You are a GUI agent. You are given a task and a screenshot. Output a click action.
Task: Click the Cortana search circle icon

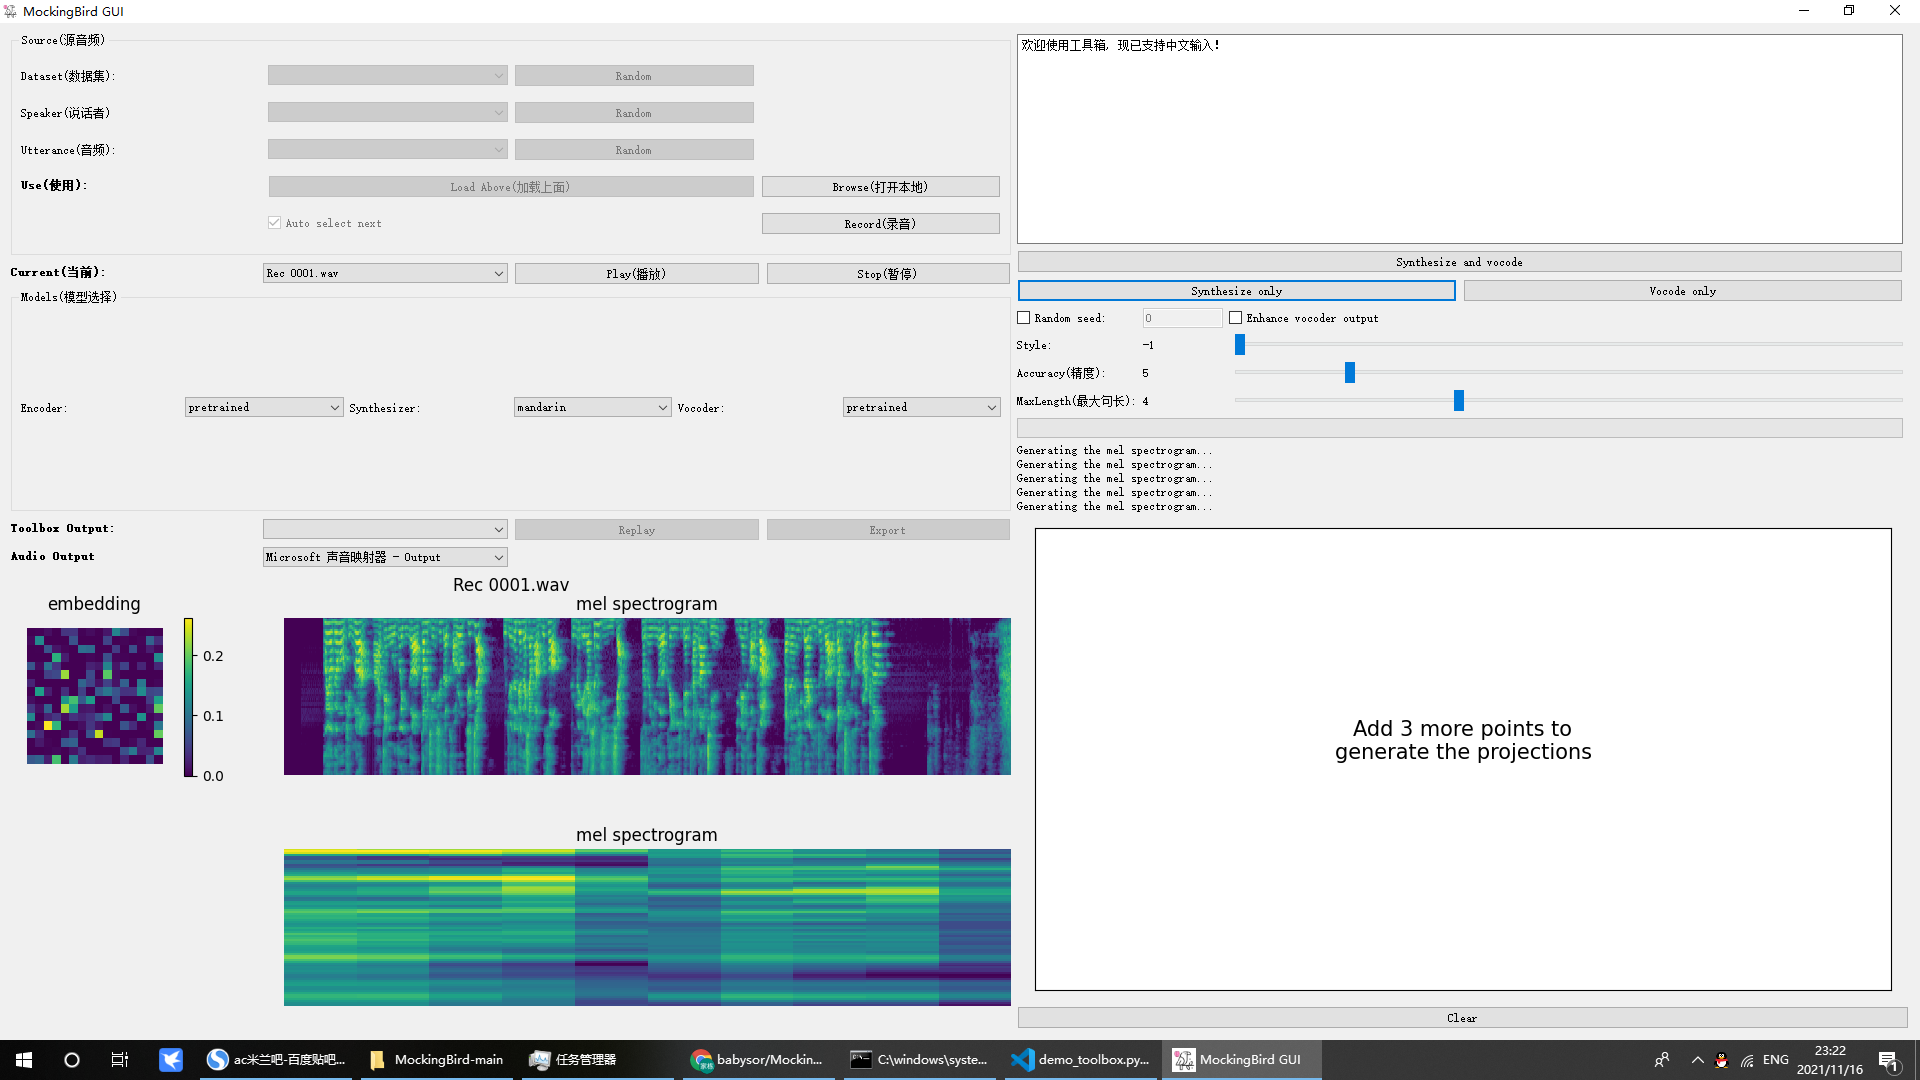click(x=72, y=1060)
